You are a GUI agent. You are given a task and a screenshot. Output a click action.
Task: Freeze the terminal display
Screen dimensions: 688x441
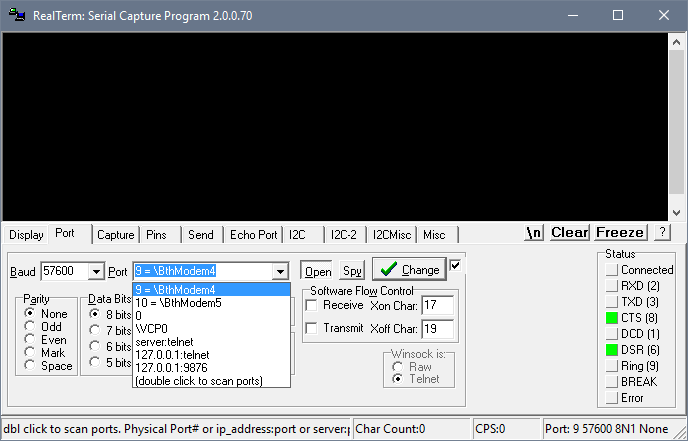point(620,233)
